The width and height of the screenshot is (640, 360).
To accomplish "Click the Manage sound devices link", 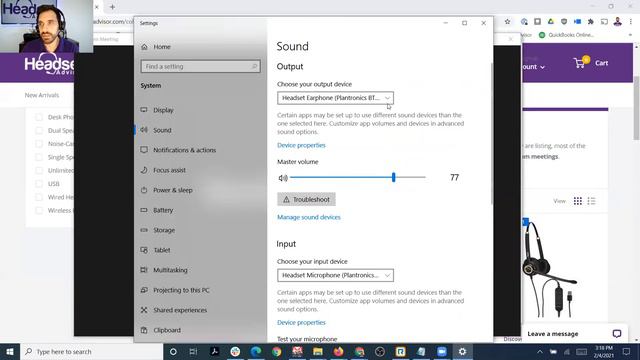I will tap(309, 217).
